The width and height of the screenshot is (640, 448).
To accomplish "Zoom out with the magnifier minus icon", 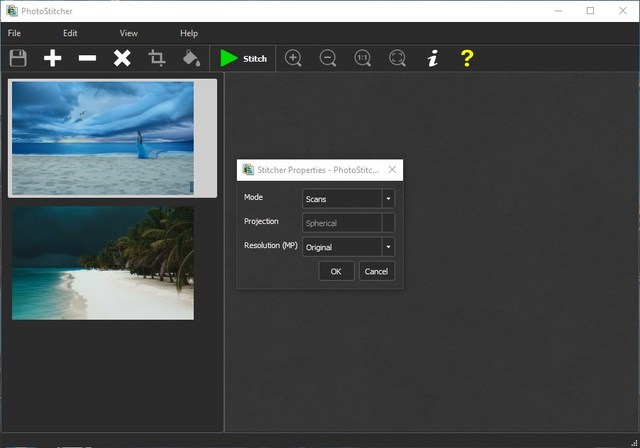I will pyautogui.click(x=328, y=58).
